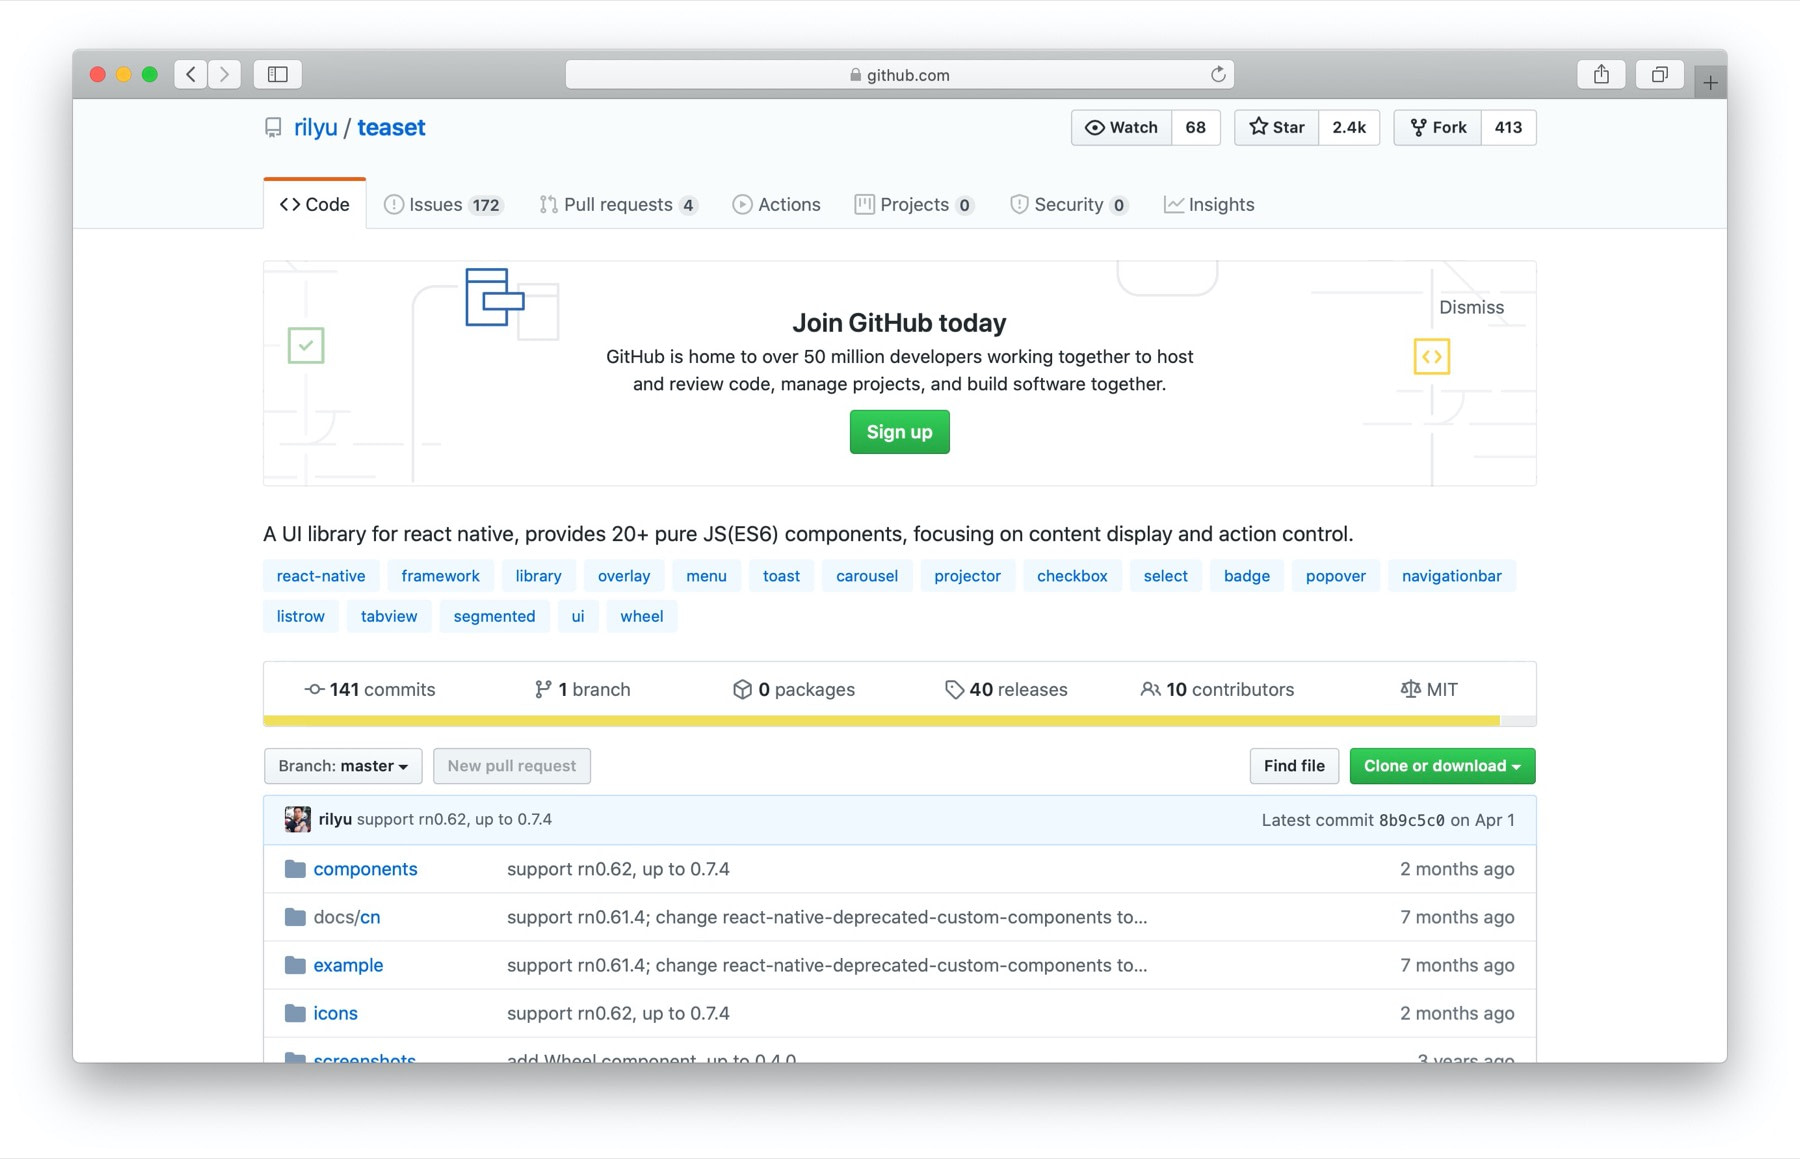Go forward with Safari's forward arrow
The width and height of the screenshot is (1800, 1159).
pyautogui.click(x=225, y=74)
